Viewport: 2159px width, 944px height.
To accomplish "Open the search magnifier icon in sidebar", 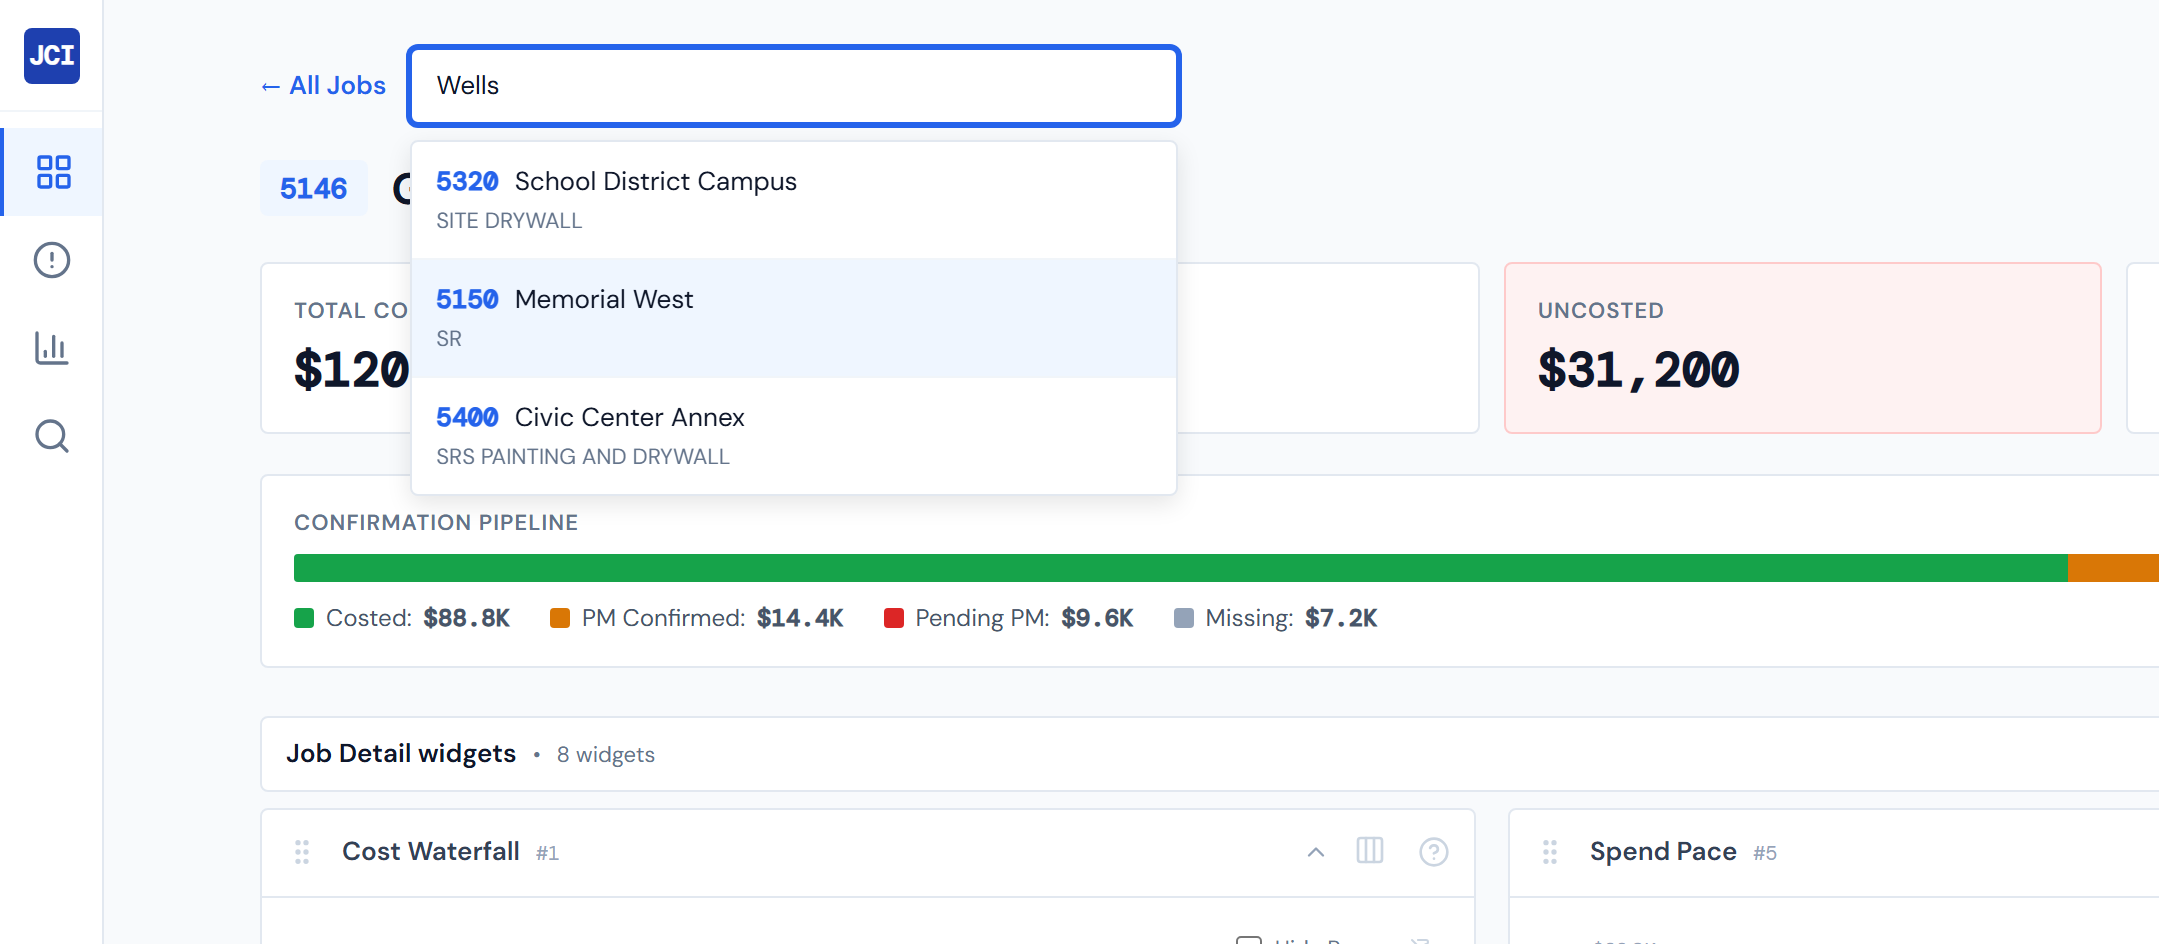I will coord(52,436).
